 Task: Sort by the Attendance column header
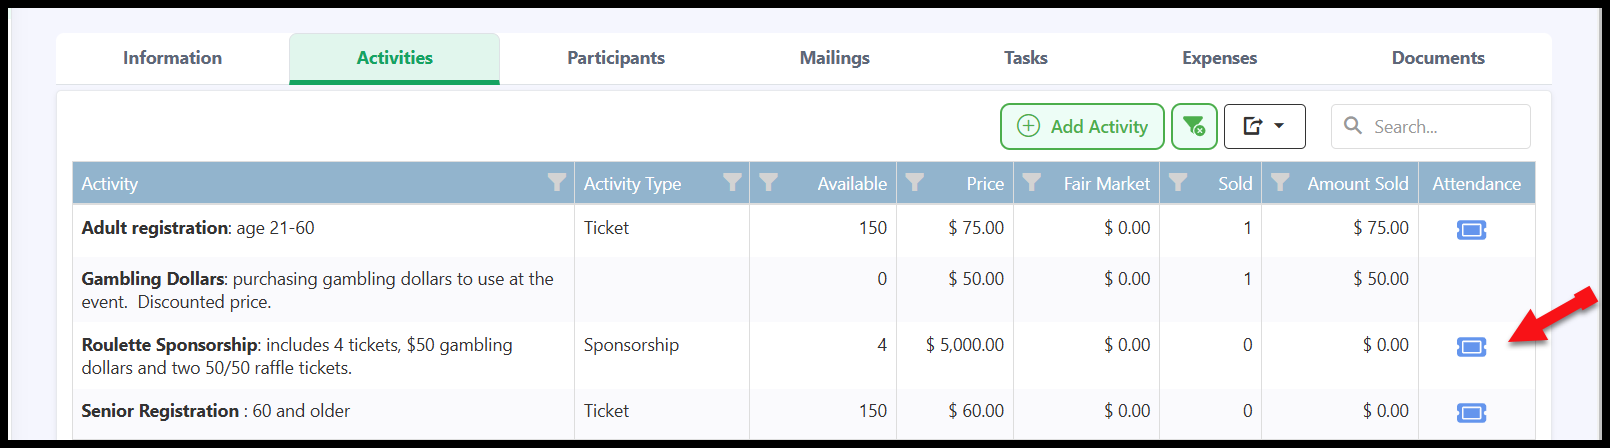pos(1476,184)
